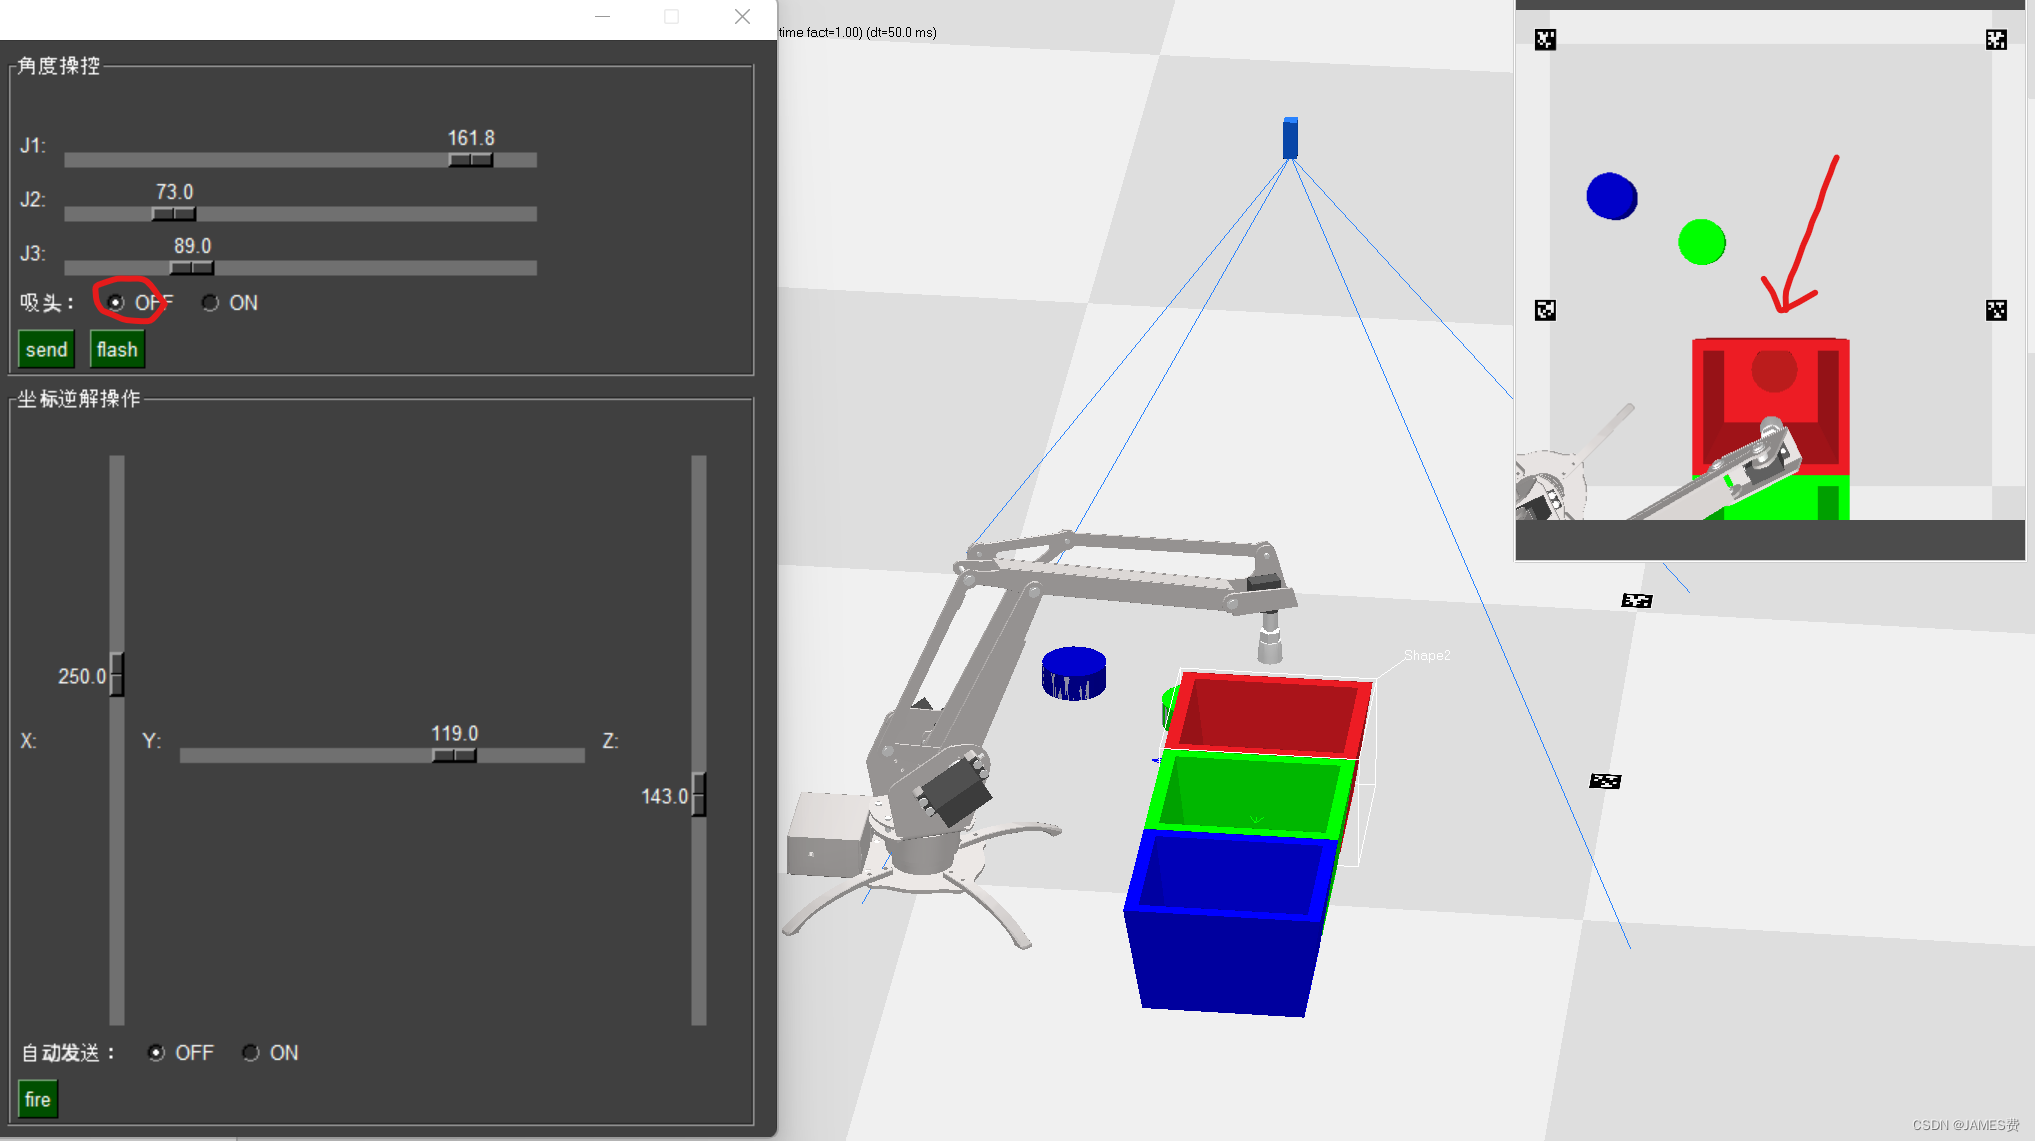Click the Z vertical slider handle
The width and height of the screenshot is (2035, 1141).
coord(699,795)
